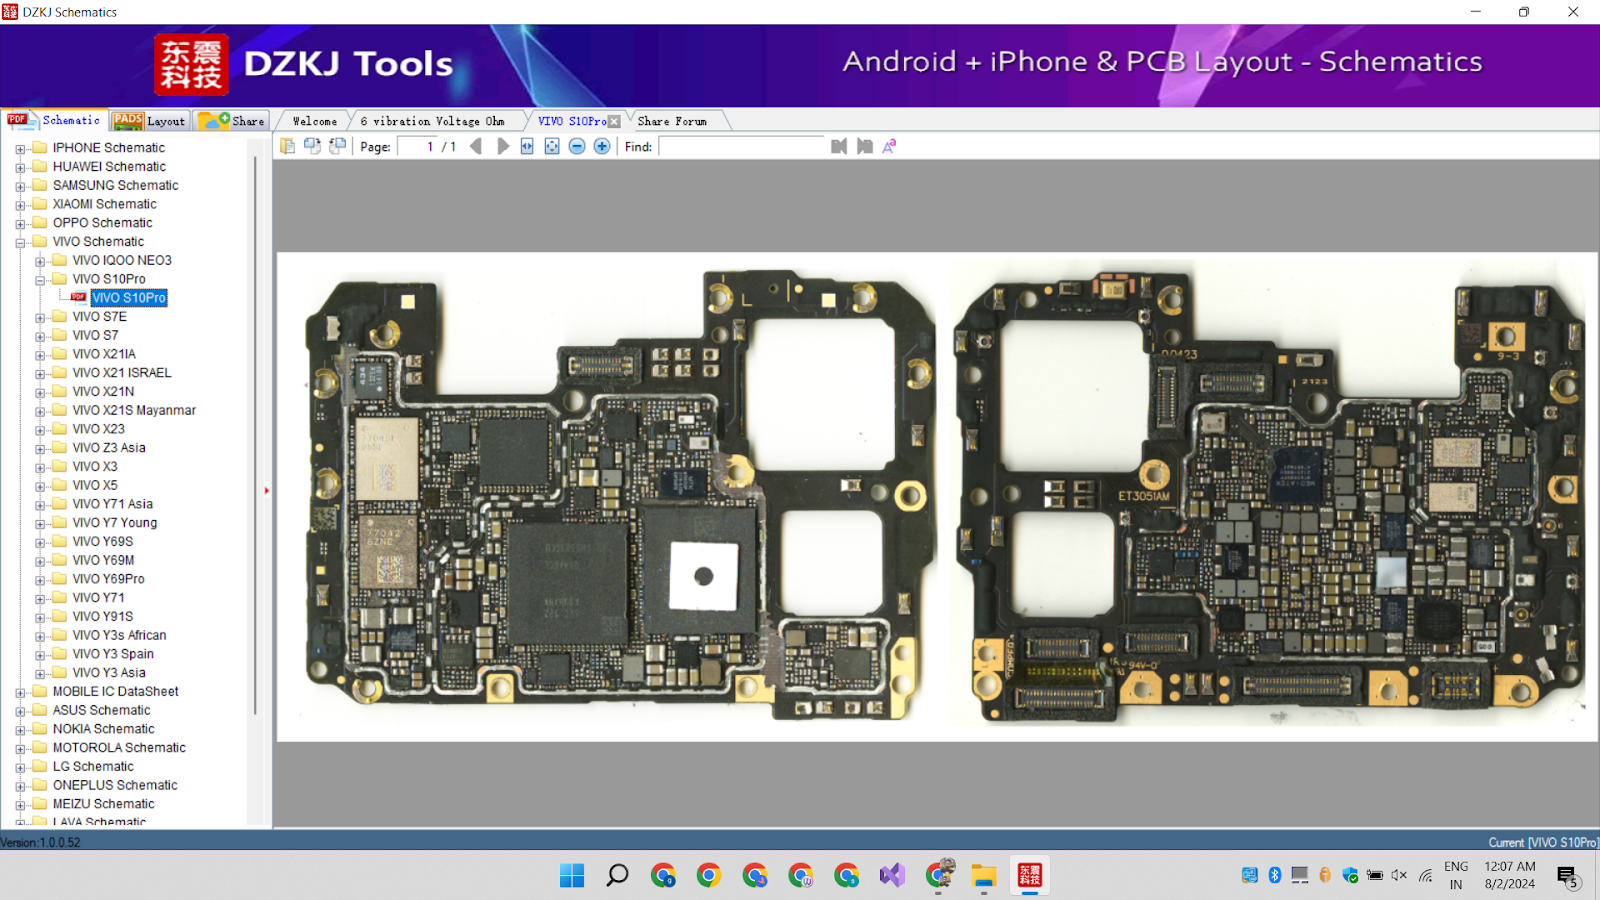Click into the Find text field
Screen dimensions: 1600x900
pyautogui.click(x=741, y=146)
